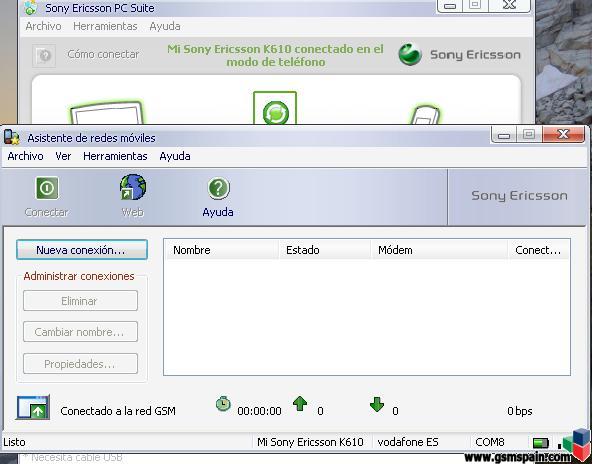Image resolution: width=592 pixels, height=464 pixels.
Task: Open the Ver menu
Action: pos(63,156)
